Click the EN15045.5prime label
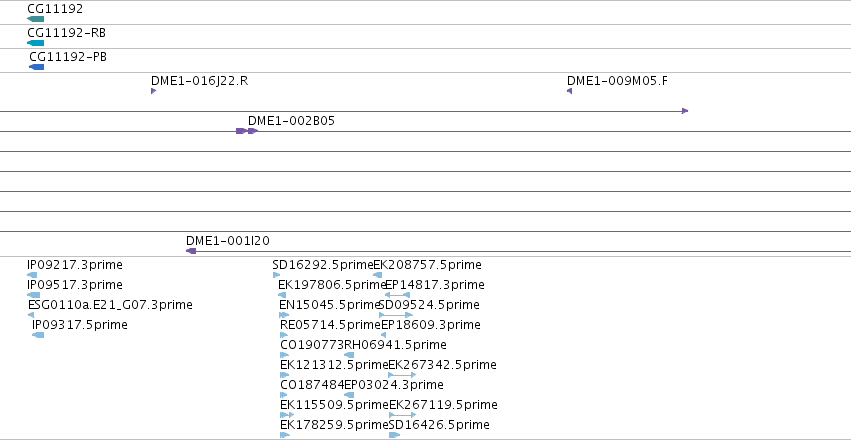The width and height of the screenshot is (851, 440). click(x=329, y=305)
